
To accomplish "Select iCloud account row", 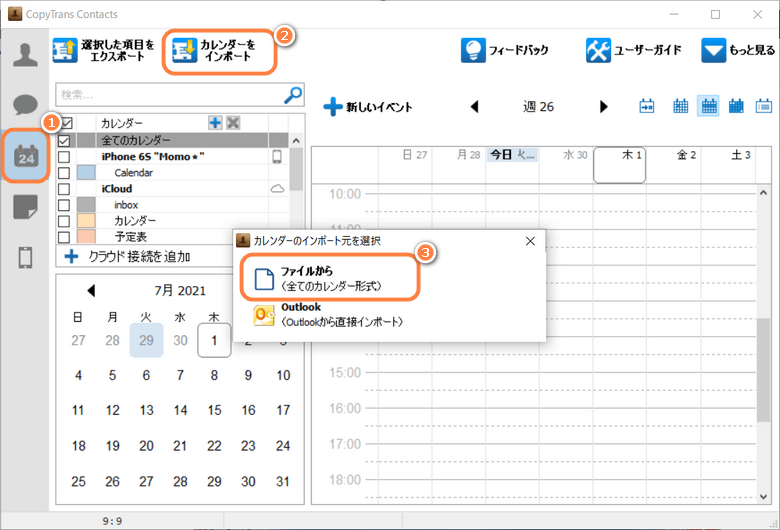I will pos(173,189).
